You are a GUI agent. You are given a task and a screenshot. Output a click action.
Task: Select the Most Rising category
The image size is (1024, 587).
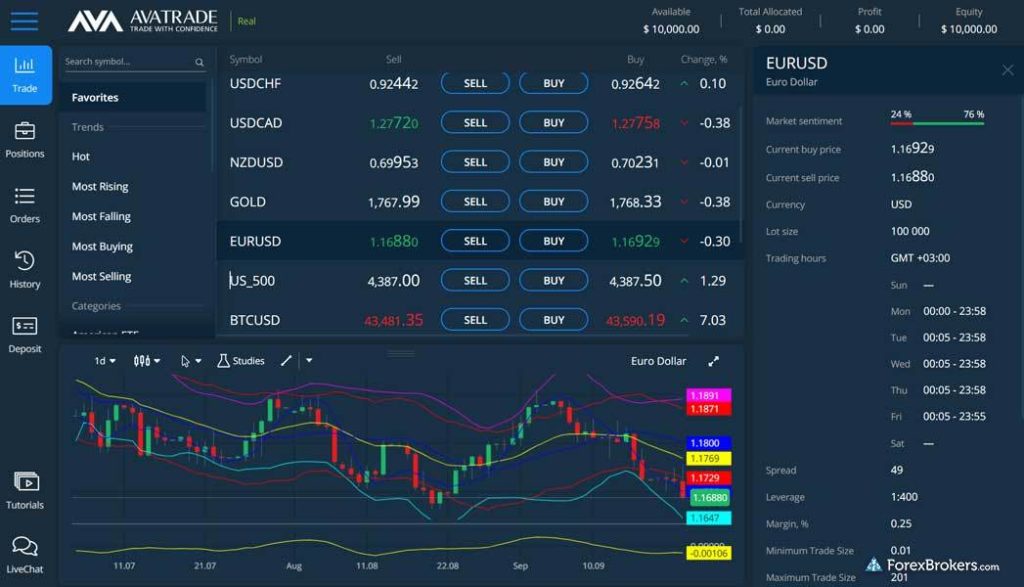[100, 186]
